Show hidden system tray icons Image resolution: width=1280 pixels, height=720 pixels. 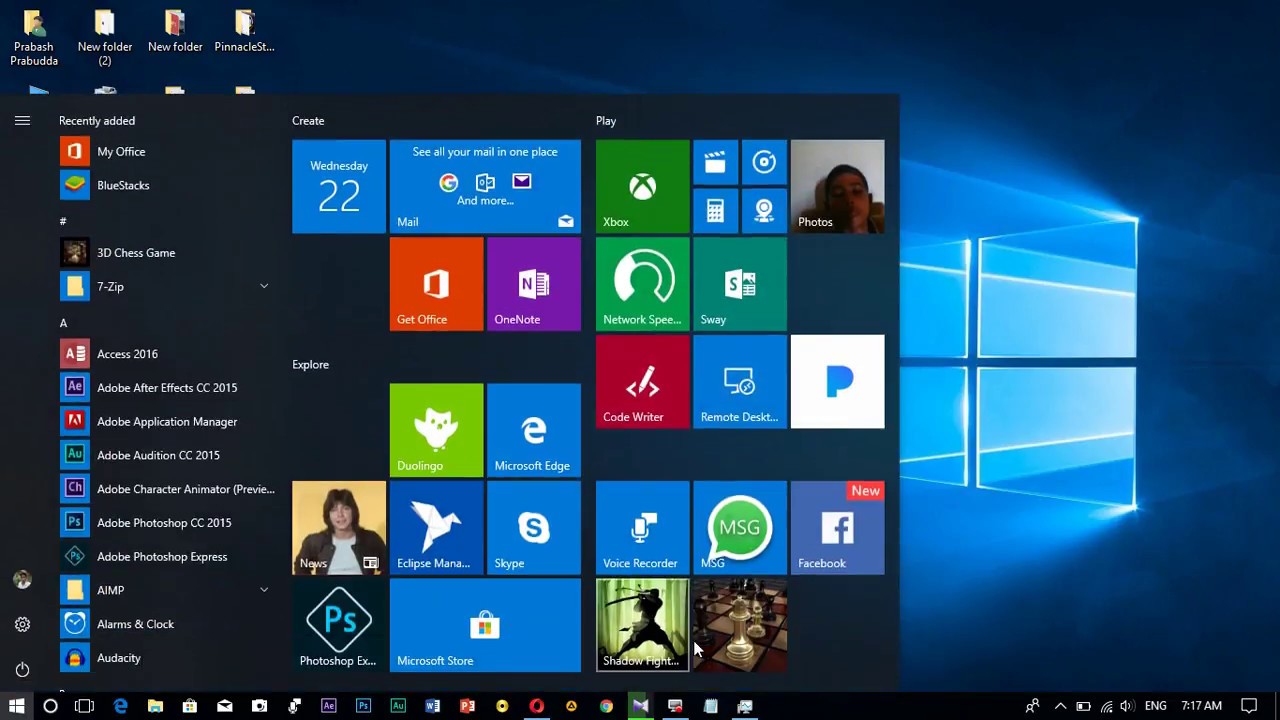1060,706
